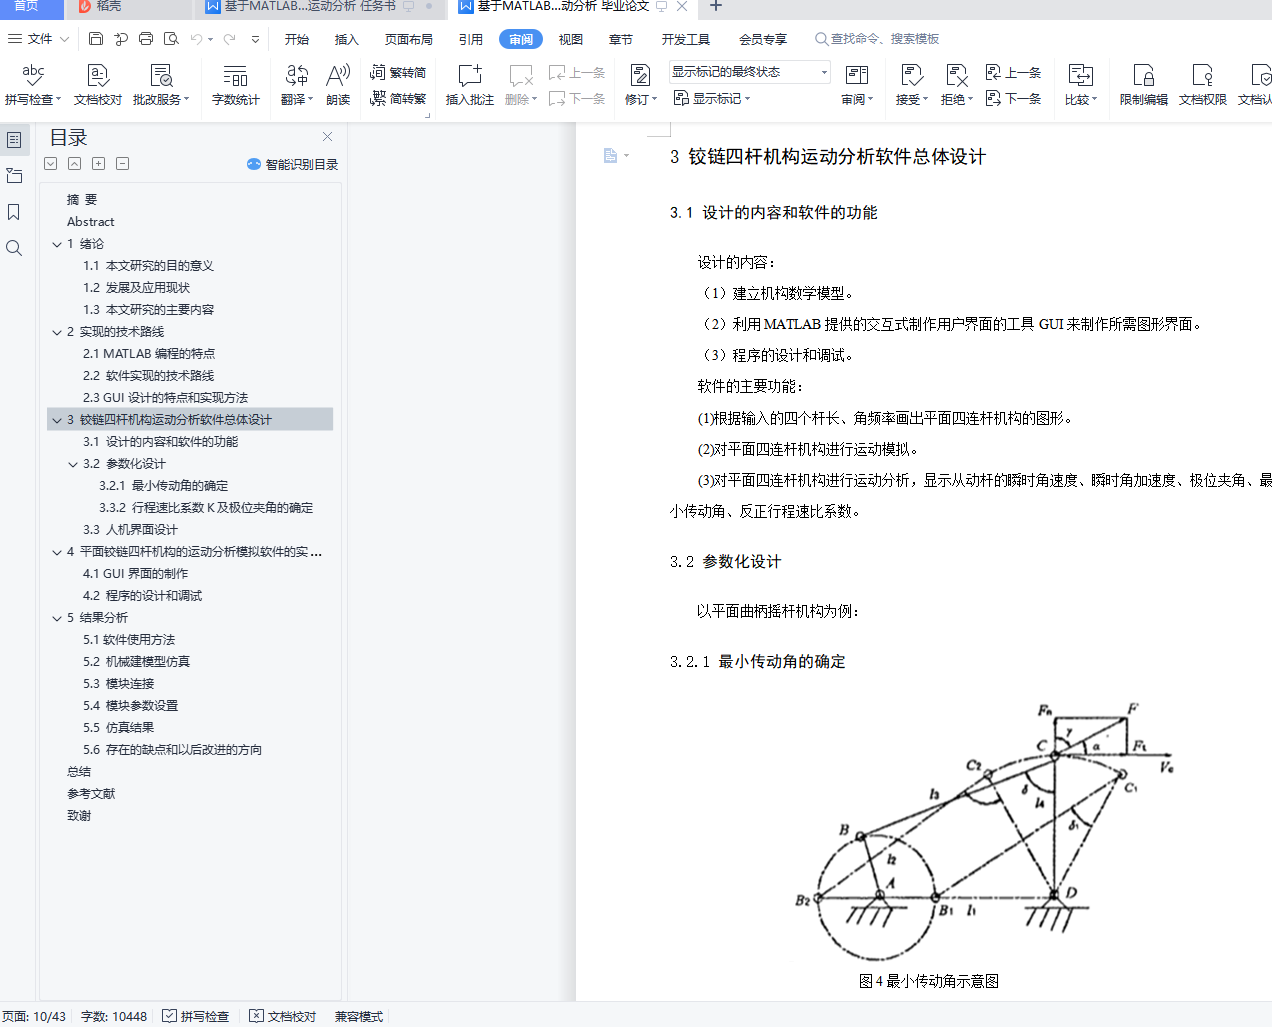Collapse the '5 结果分析' outline node
Screen dimensions: 1272x1027
(57, 618)
